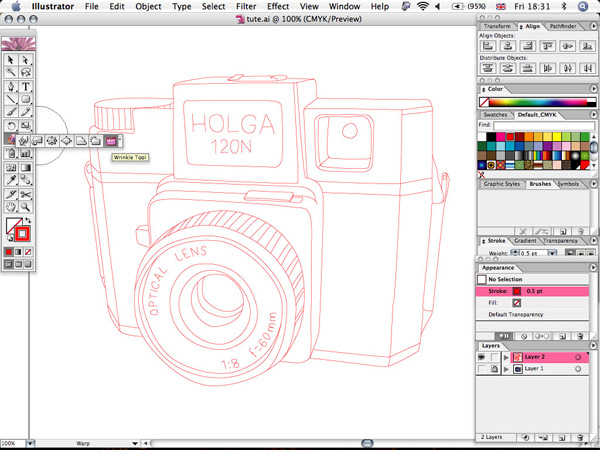Pick the Twirl tool in the flyout
600x450 pixels.
pyautogui.click(x=38, y=141)
